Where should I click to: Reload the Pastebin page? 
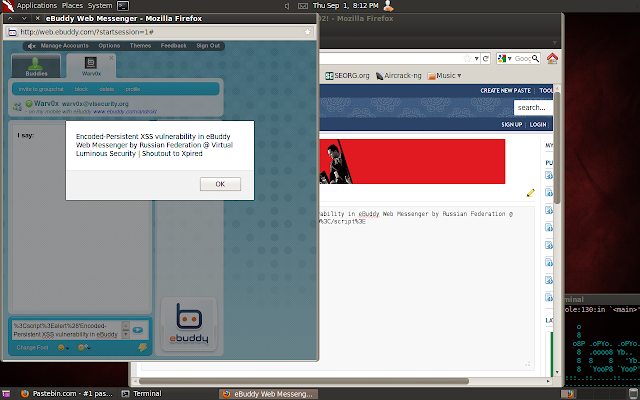point(485,59)
